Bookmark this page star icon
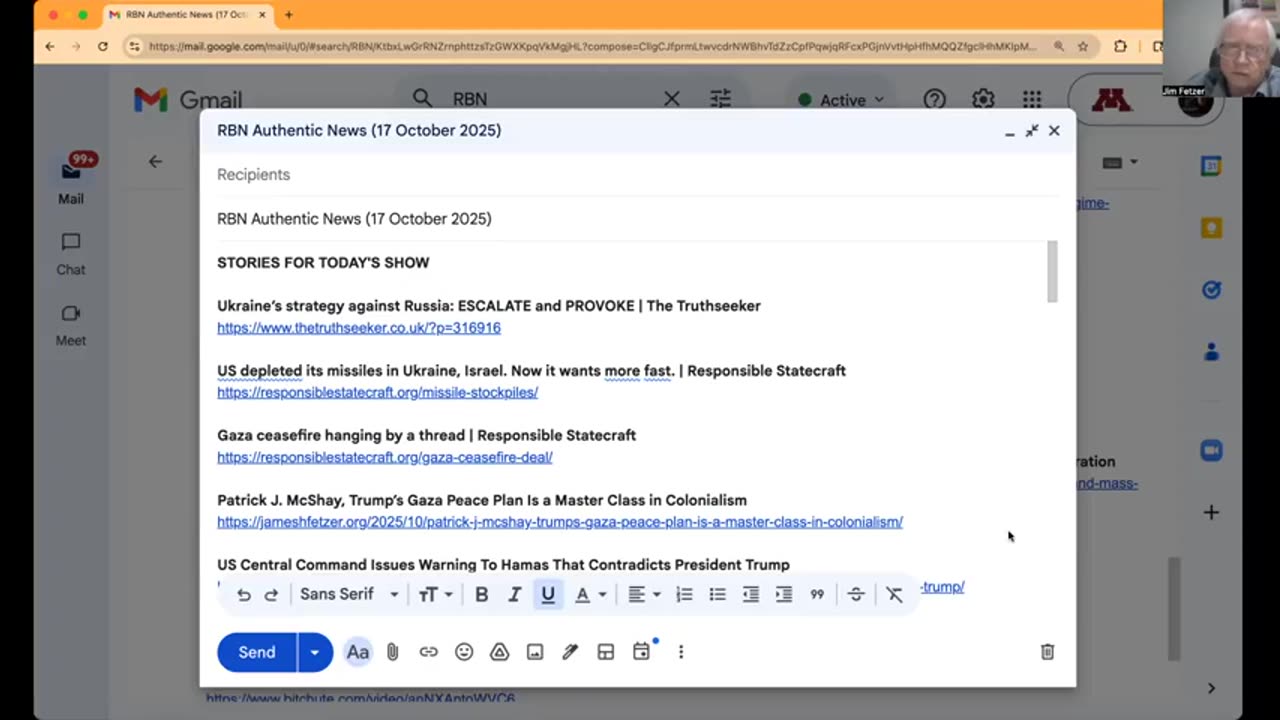Image resolution: width=1280 pixels, height=720 pixels. (x=1083, y=46)
